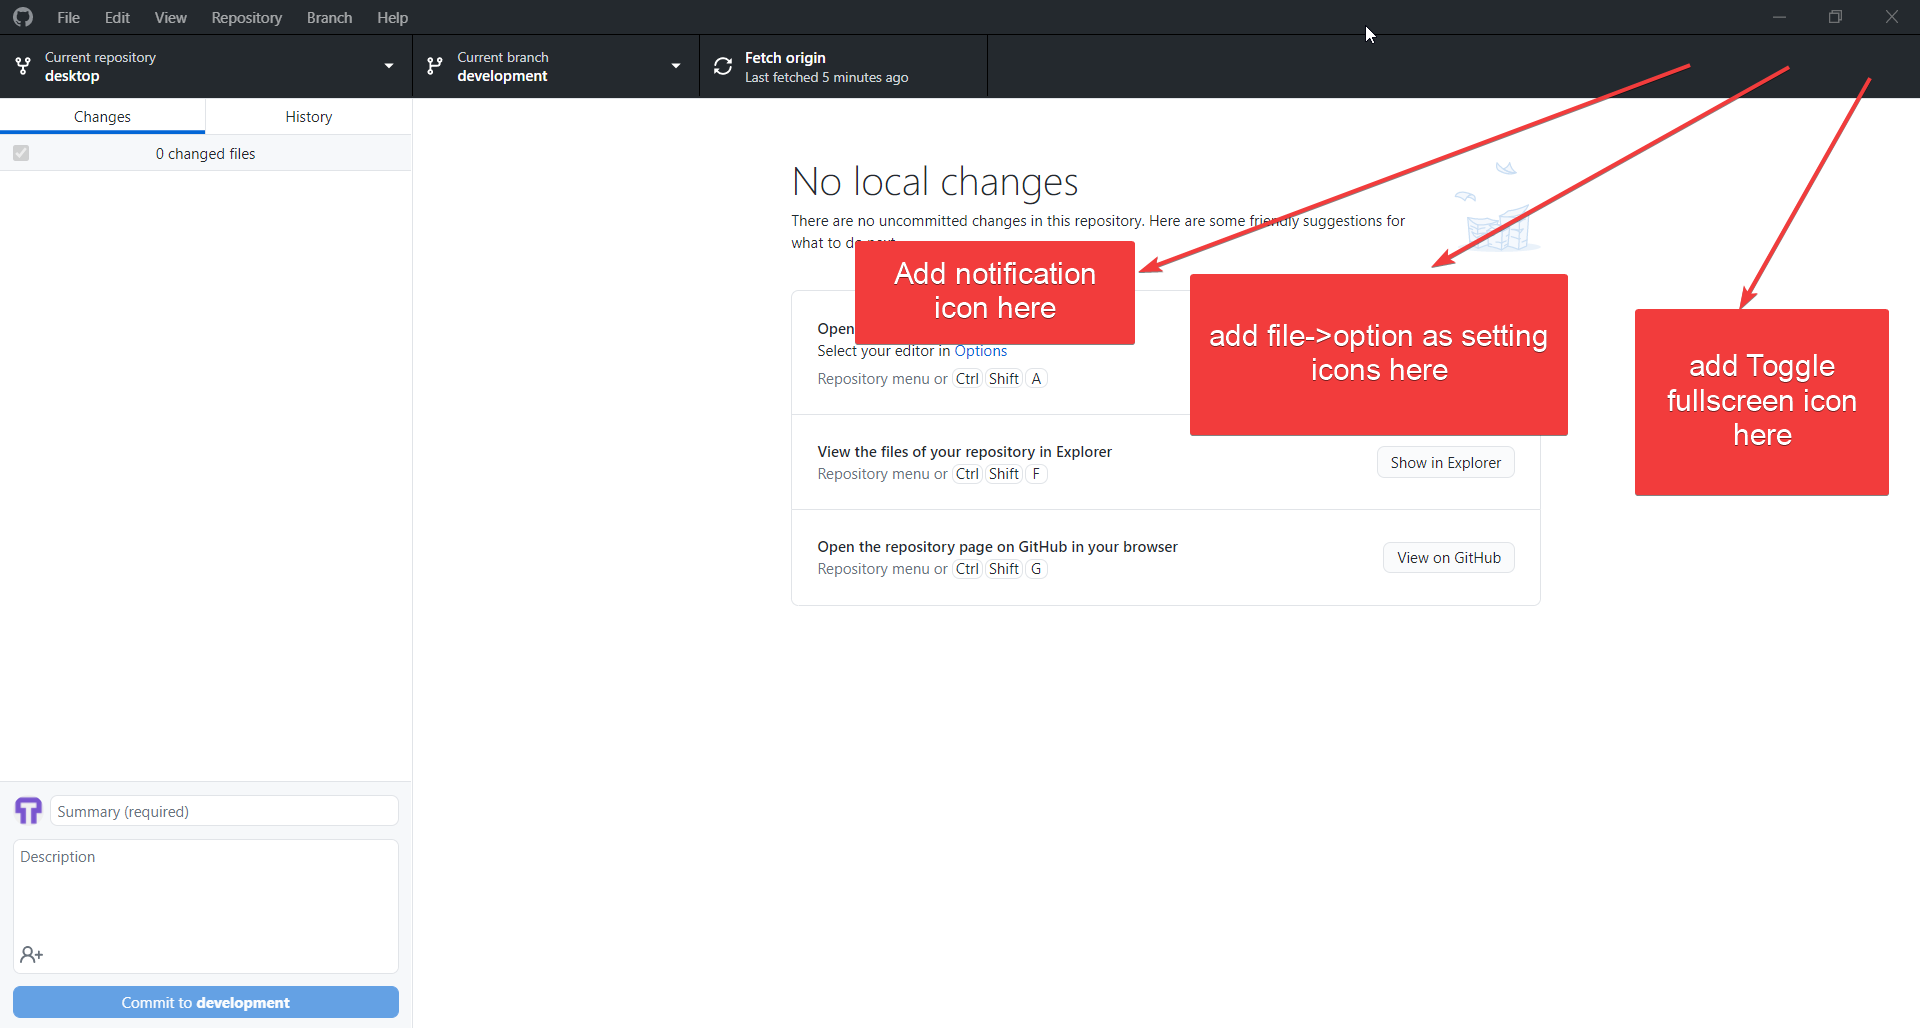Image resolution: width=1920 pixels, height=1028 pixels.
Task: Open the Help menu
Action: [x=393, y=18]
